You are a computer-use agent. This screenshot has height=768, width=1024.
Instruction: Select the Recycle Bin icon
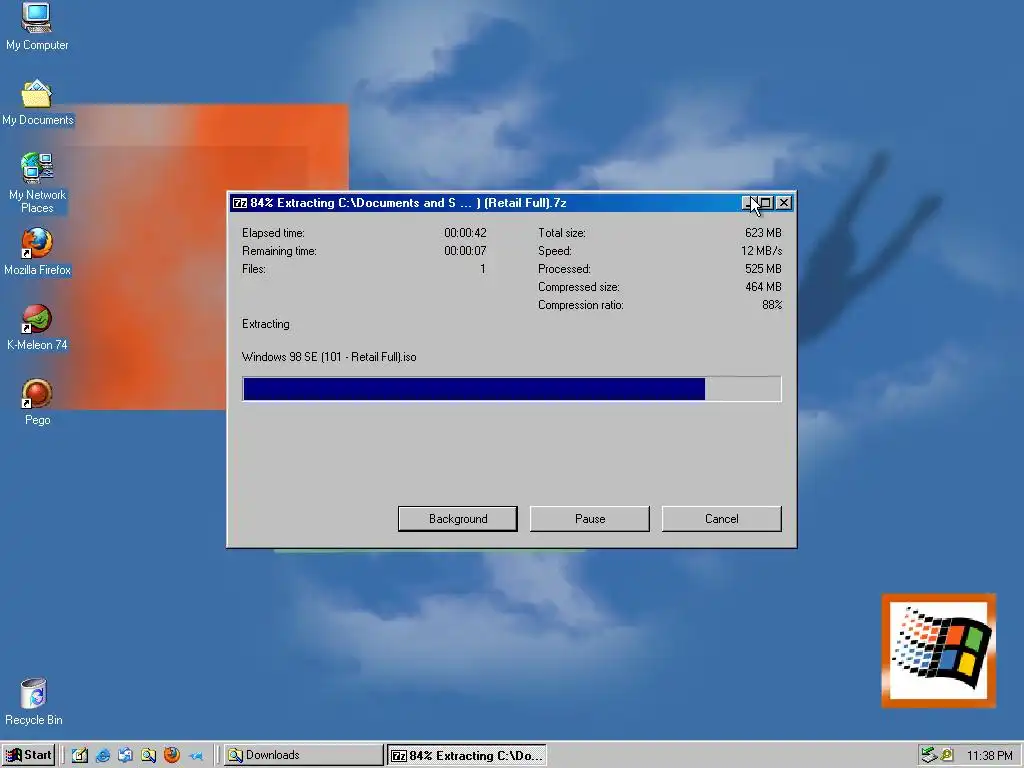pos(34,702)
